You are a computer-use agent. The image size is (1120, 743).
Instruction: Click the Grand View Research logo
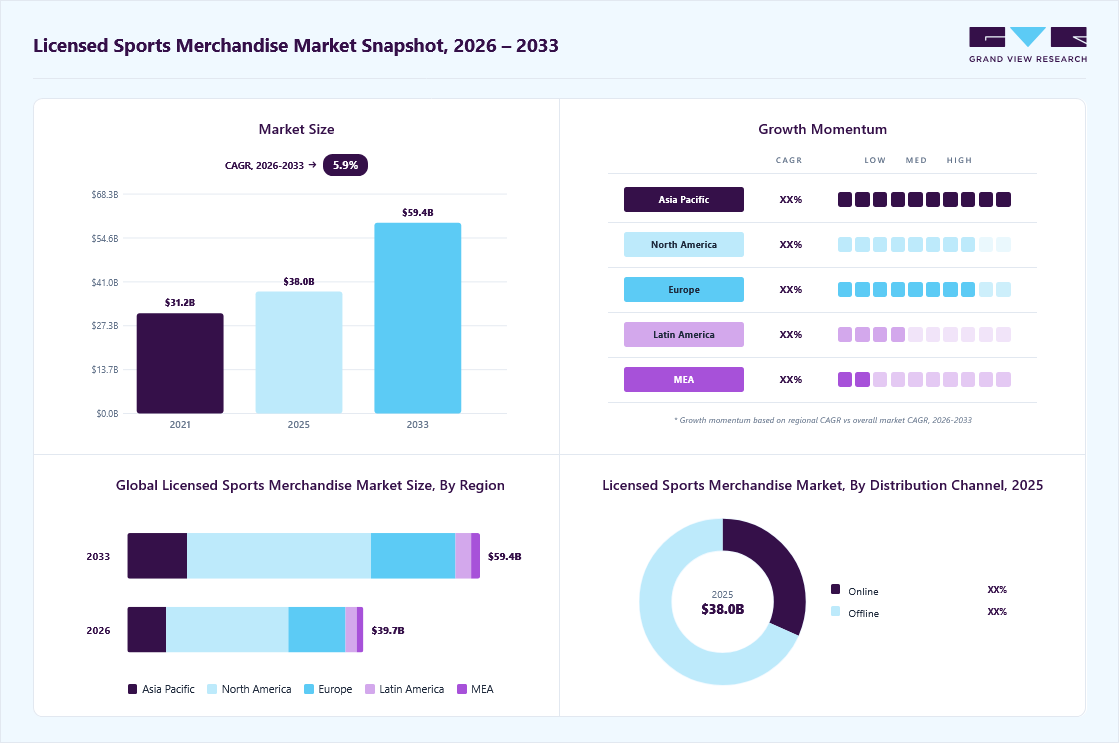[x=1028, y=45]
